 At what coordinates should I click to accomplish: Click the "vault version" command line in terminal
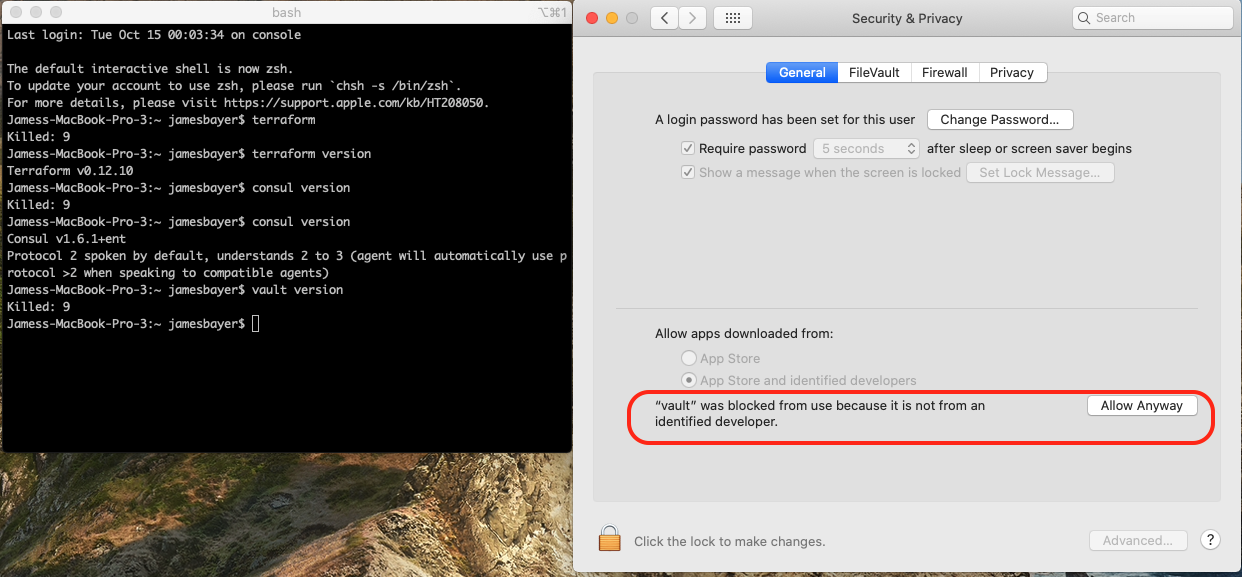[175, 290]
